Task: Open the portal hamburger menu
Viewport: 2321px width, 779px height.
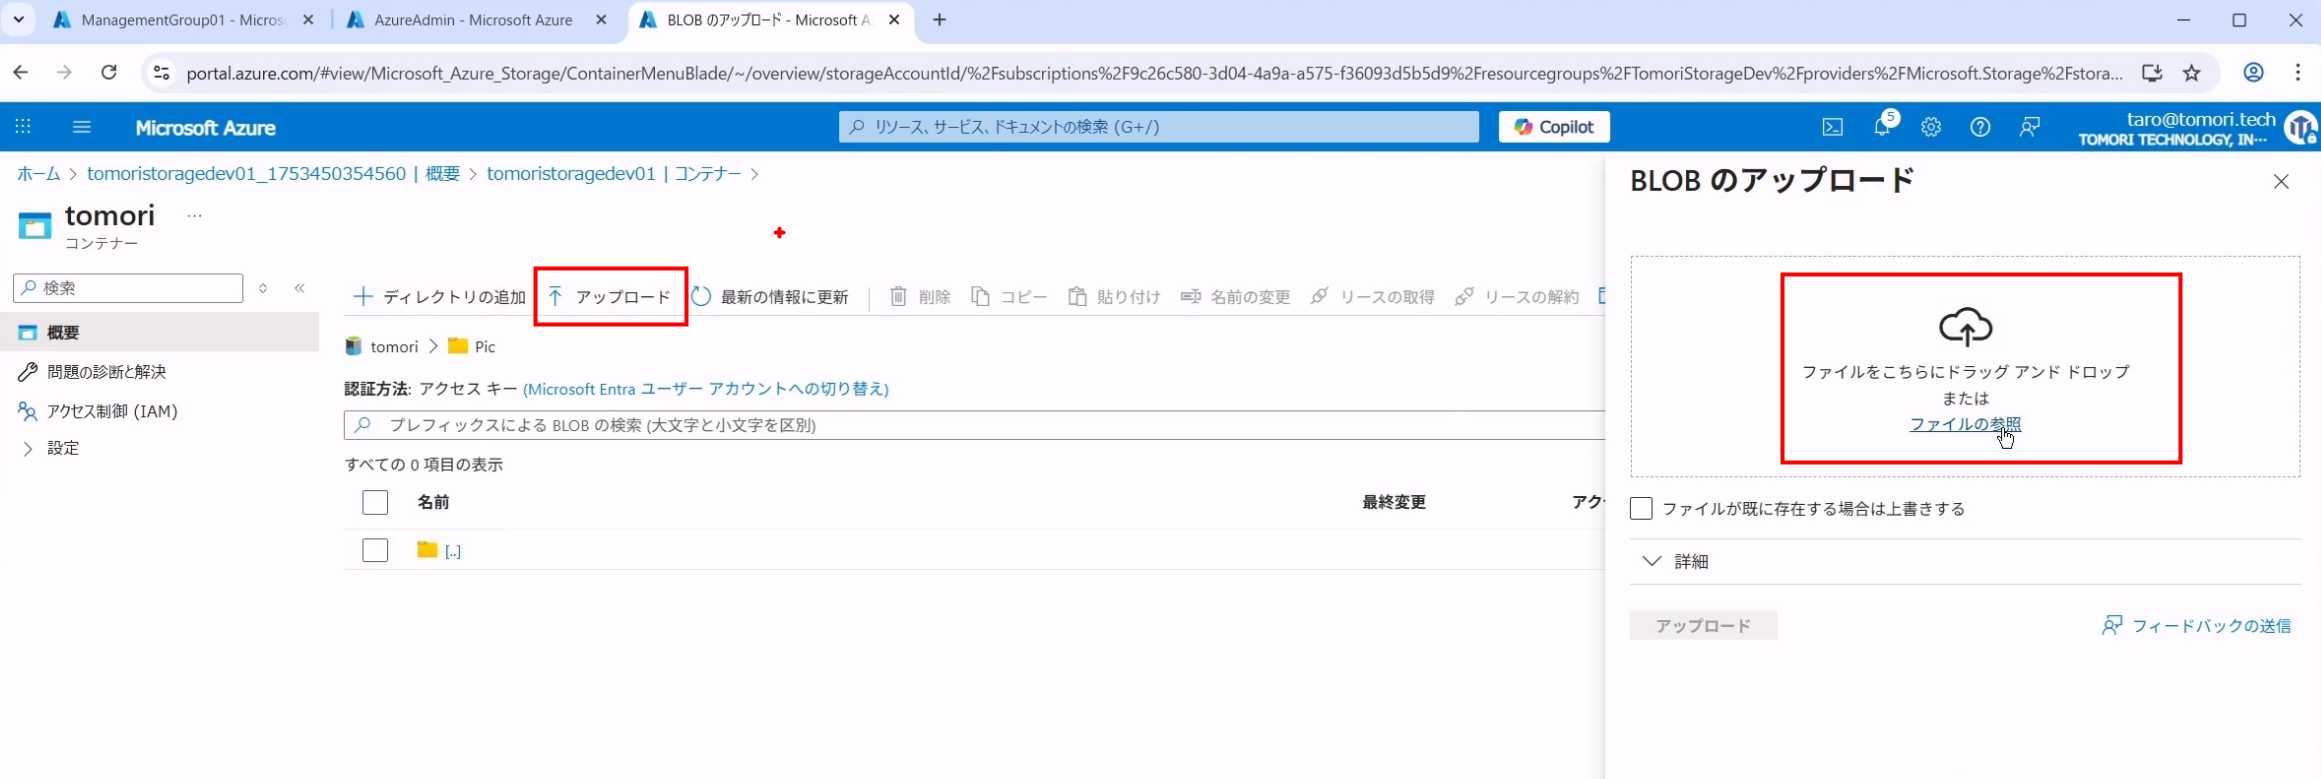Action: (x=82, y=127)
